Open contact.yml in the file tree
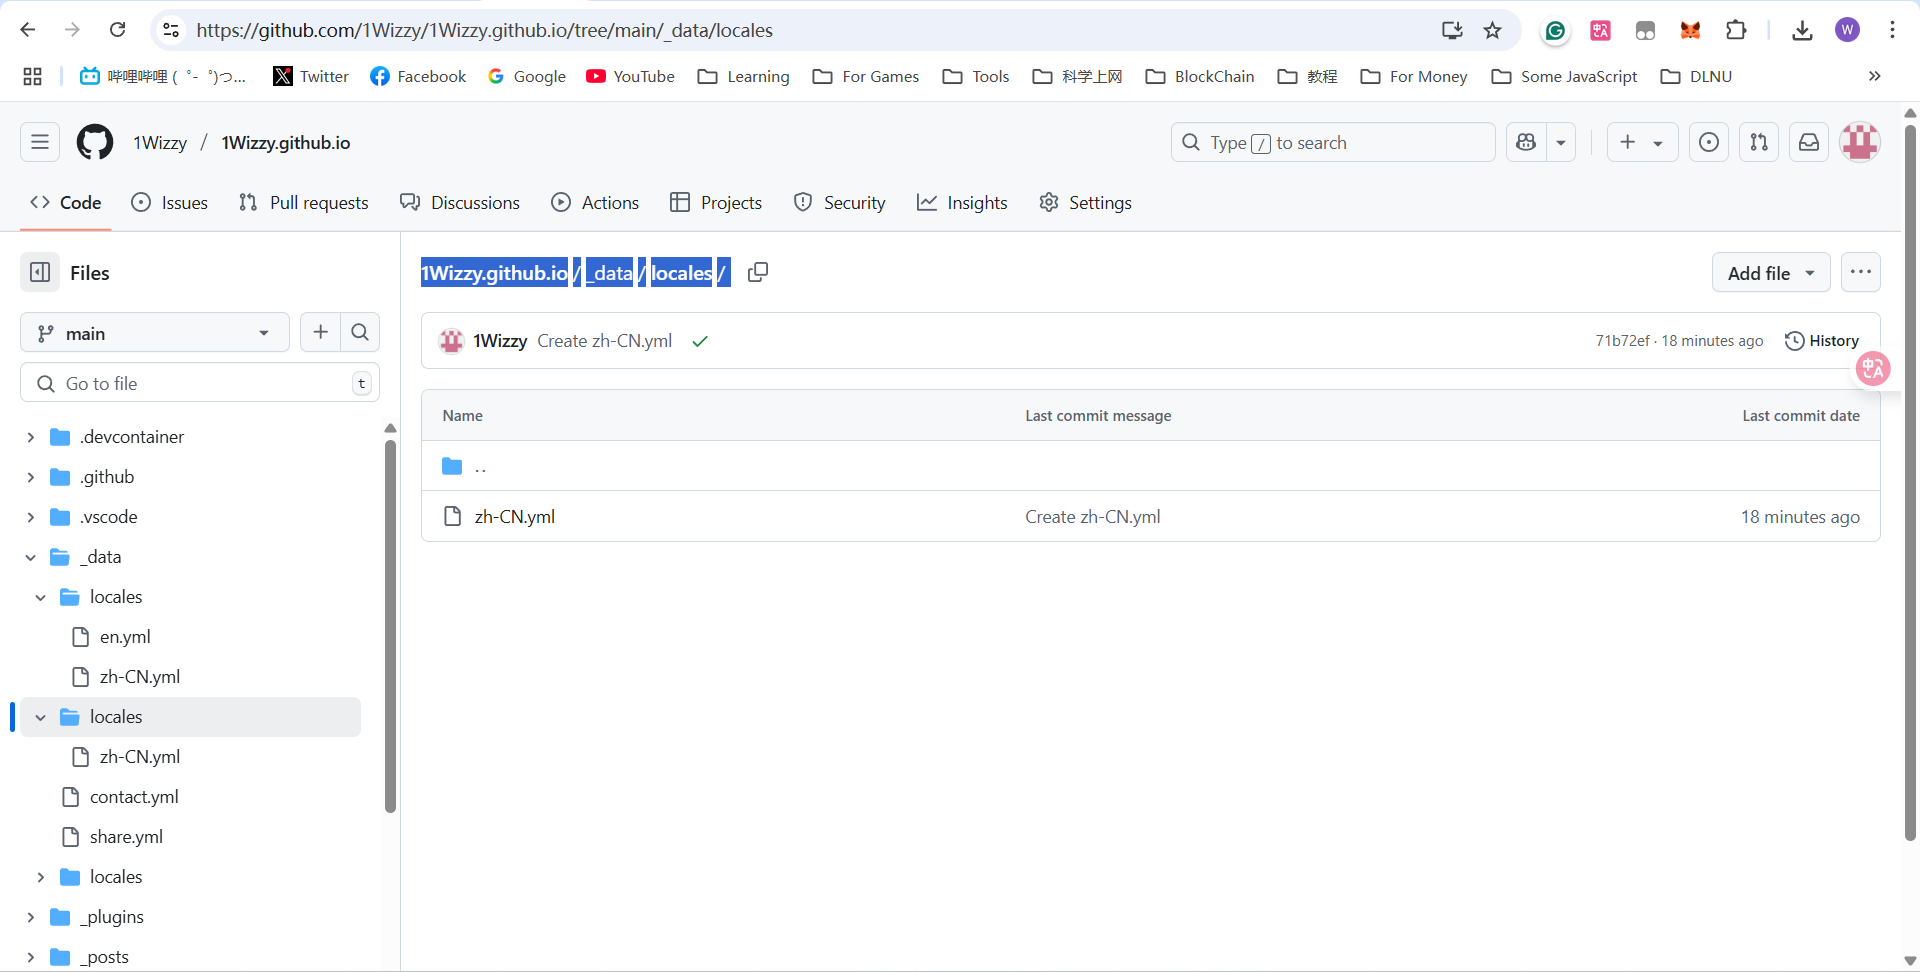 point(134,797)
